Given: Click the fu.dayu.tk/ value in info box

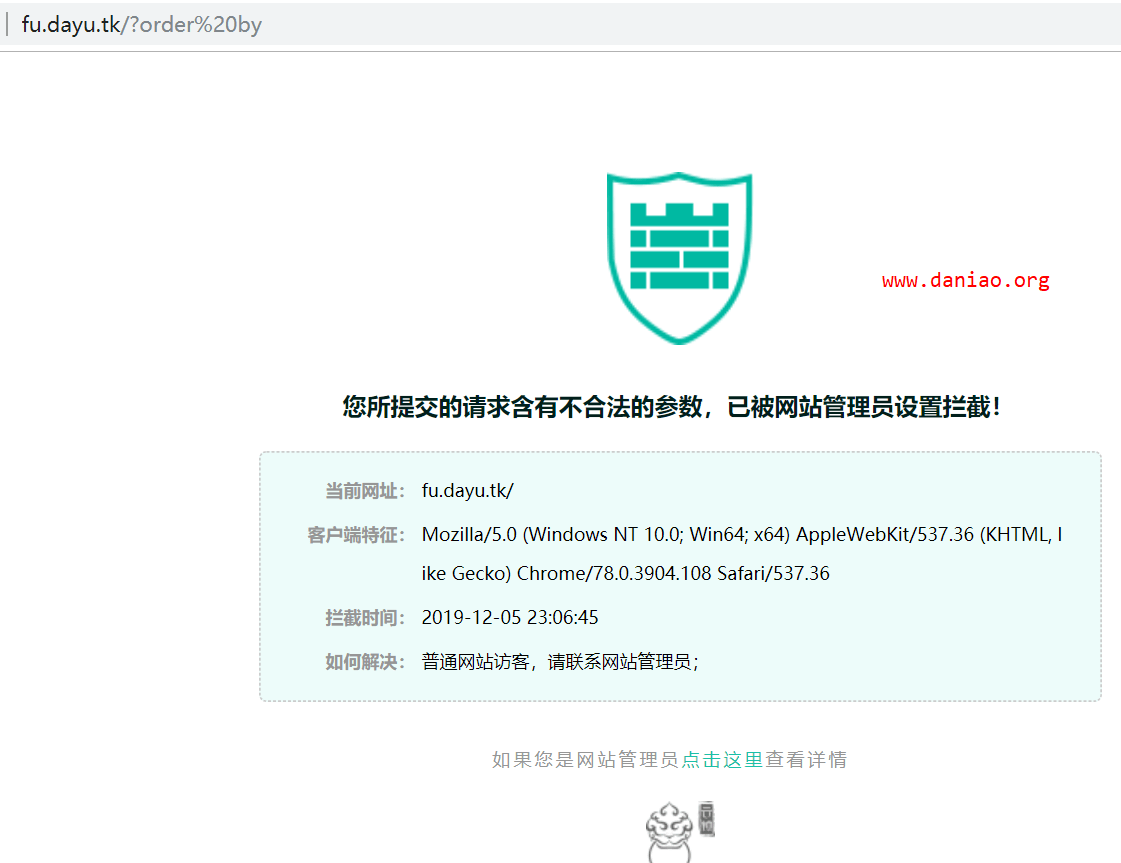Looking at the screenshot, I should [x=467, y=491].
